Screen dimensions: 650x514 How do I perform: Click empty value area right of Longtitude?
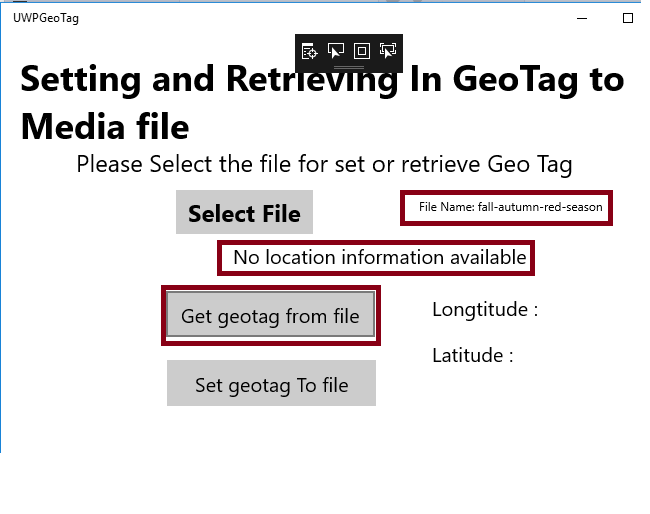590,310
